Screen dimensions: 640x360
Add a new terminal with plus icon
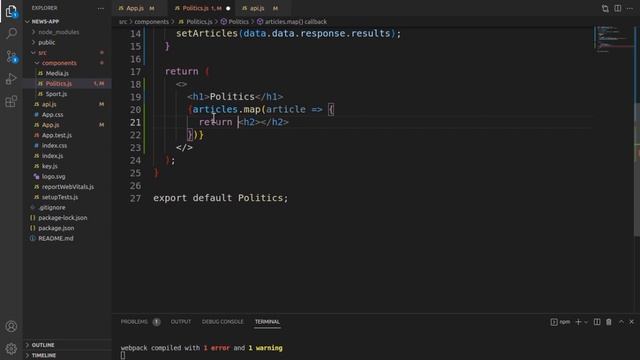tap(578, 322)
